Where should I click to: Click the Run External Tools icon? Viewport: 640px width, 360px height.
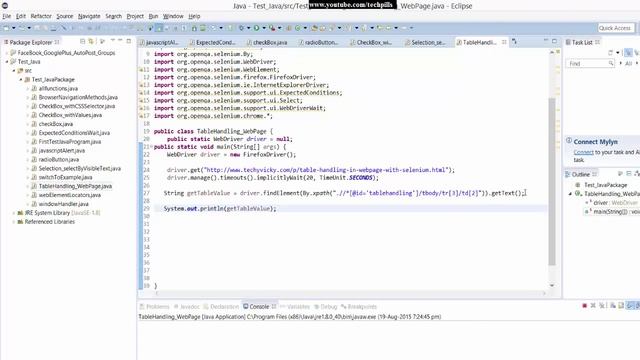coord(272,28)
